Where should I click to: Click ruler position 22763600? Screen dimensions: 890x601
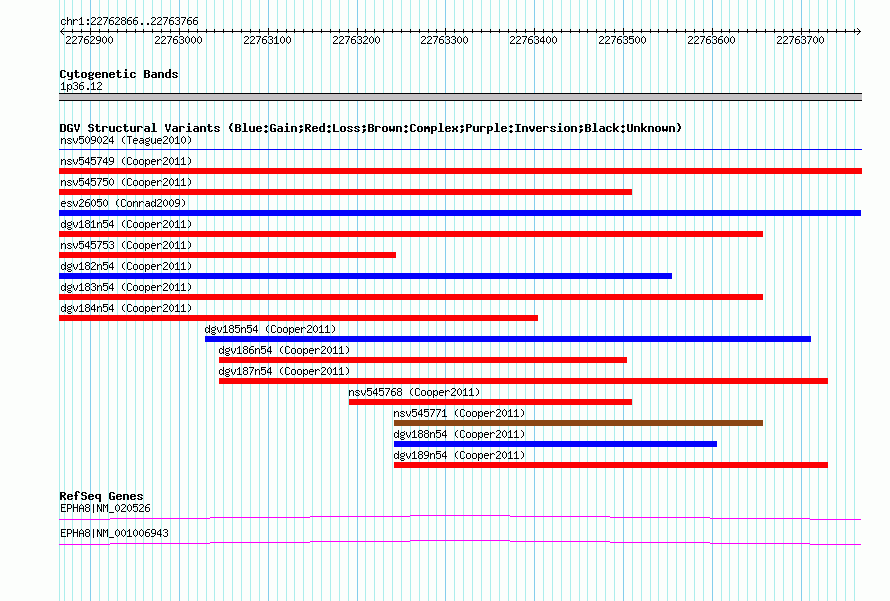coord(711,40)
